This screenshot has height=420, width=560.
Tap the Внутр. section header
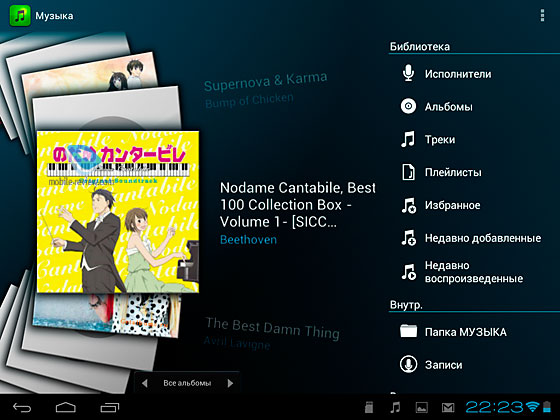tap(406, 305)
